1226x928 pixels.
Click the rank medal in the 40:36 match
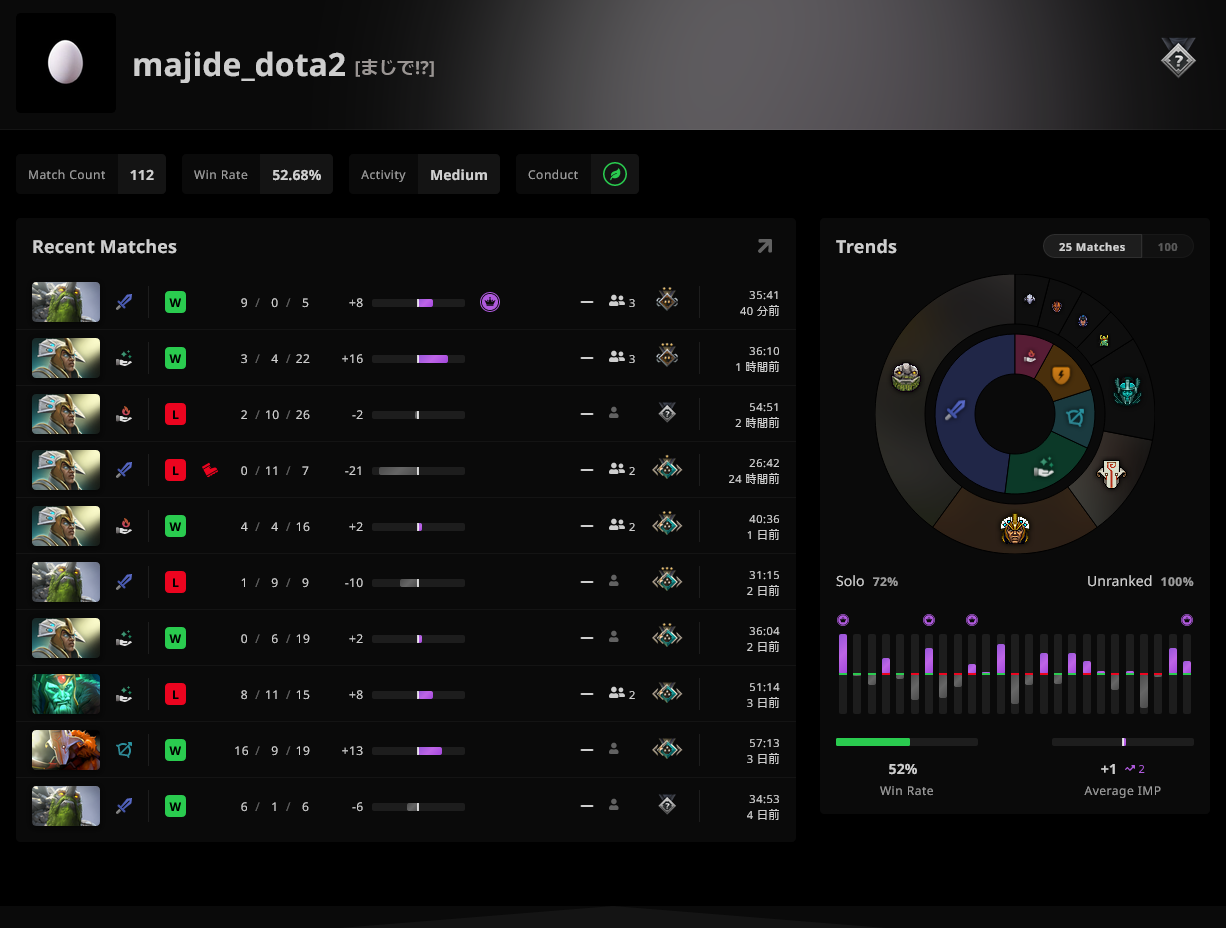pos(667,524)
